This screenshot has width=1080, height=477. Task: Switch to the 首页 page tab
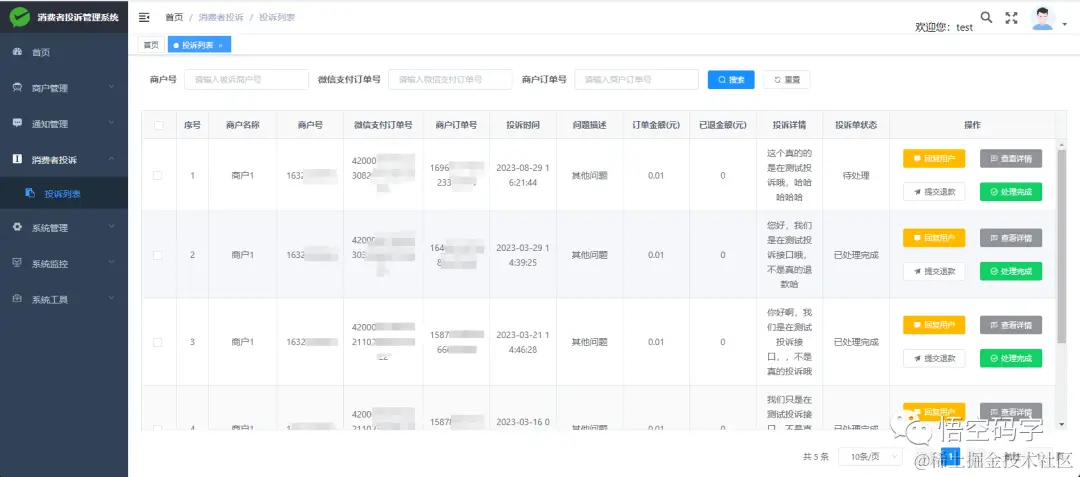point(151,45)
